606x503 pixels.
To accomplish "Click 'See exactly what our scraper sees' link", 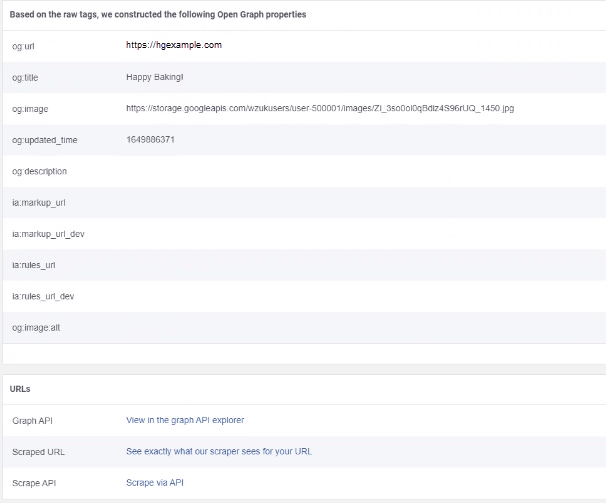I will (219, 451).
